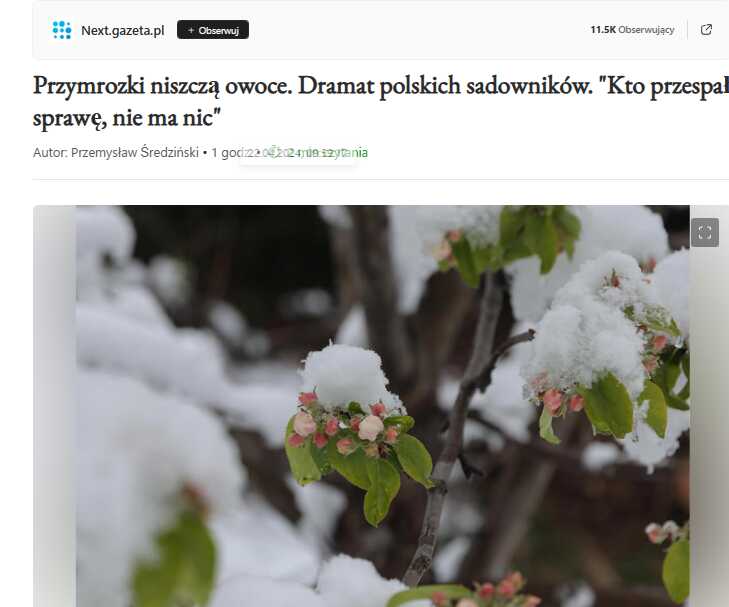
Task: Click plus sign on Obserwuj button
Action: click(191, 30)
